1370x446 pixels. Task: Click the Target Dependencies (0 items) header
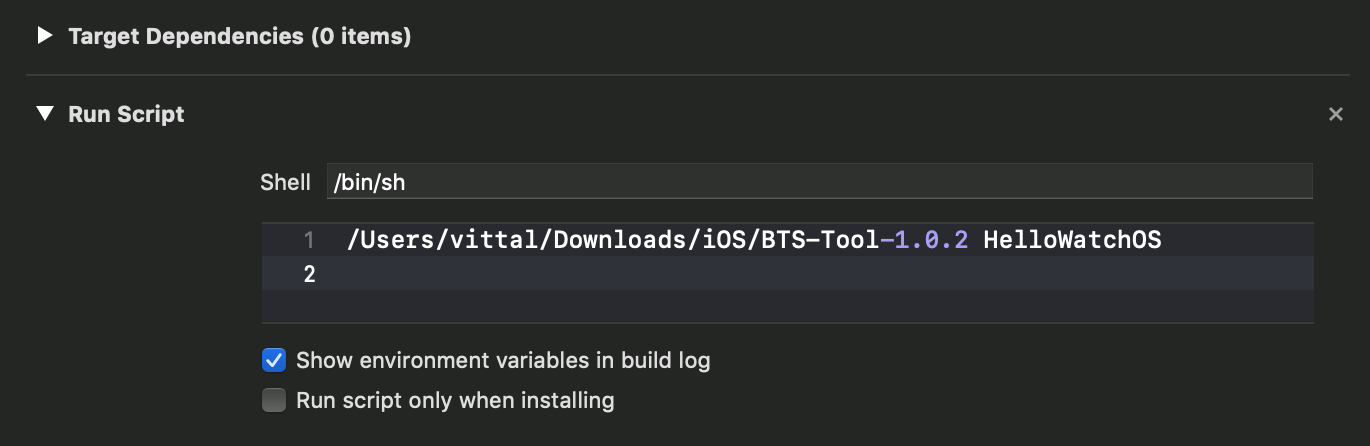click(239, 37)
